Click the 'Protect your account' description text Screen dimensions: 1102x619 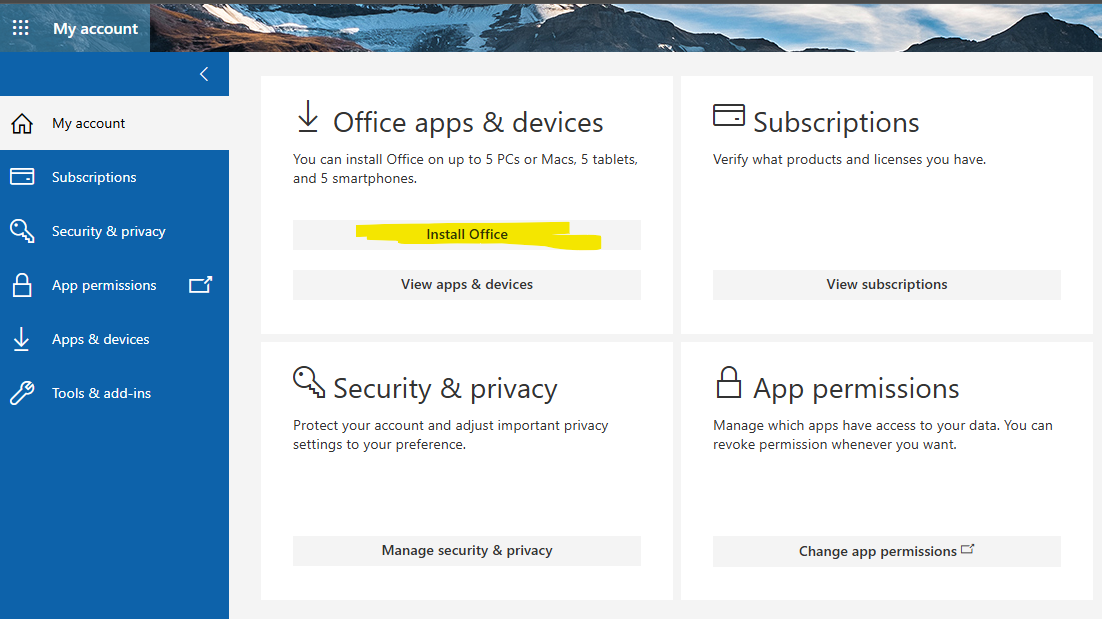click(450, 435)
